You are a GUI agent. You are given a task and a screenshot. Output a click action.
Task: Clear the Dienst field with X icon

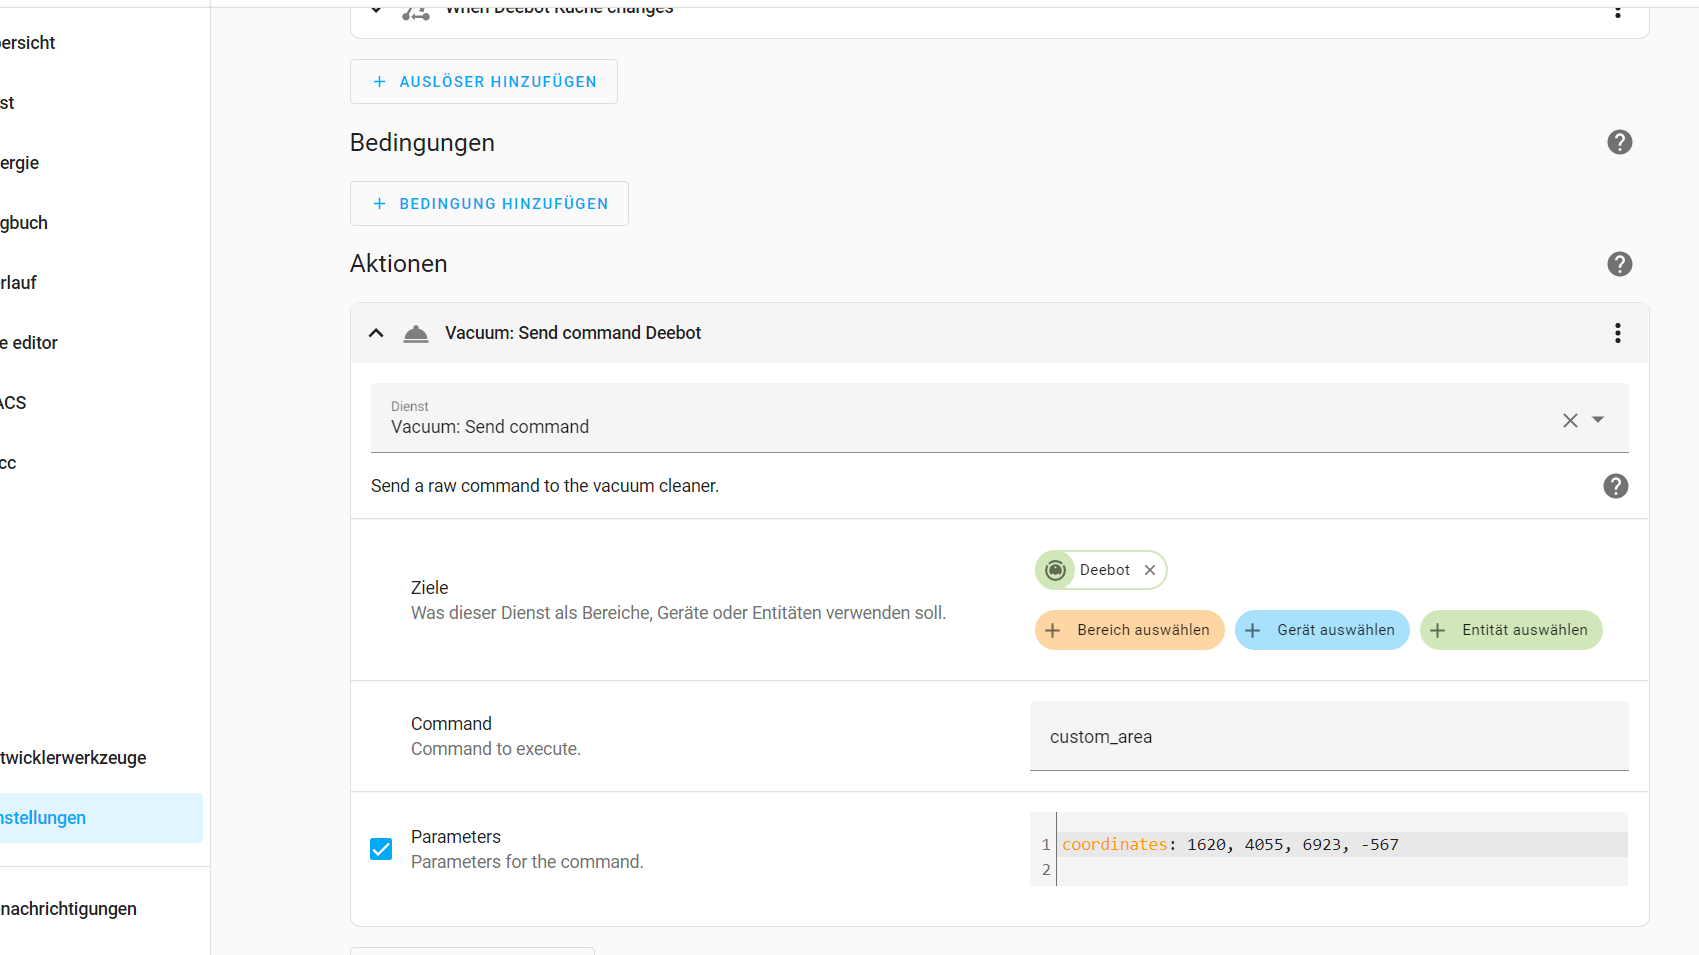tap(1570, 421)
